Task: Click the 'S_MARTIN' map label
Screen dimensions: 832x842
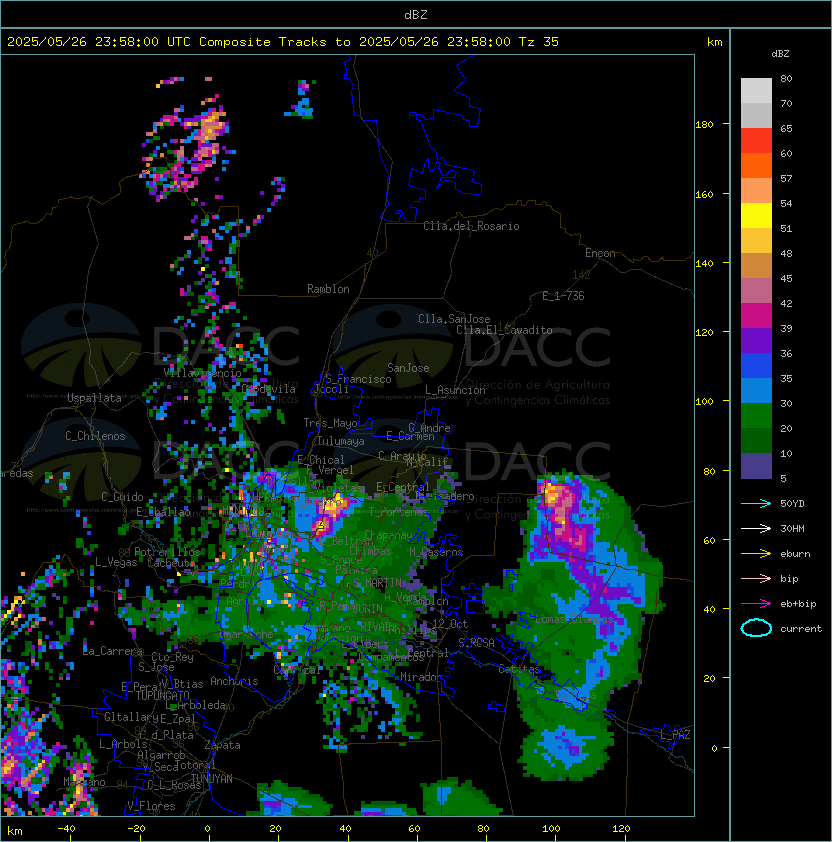Action: coord(377,582)
